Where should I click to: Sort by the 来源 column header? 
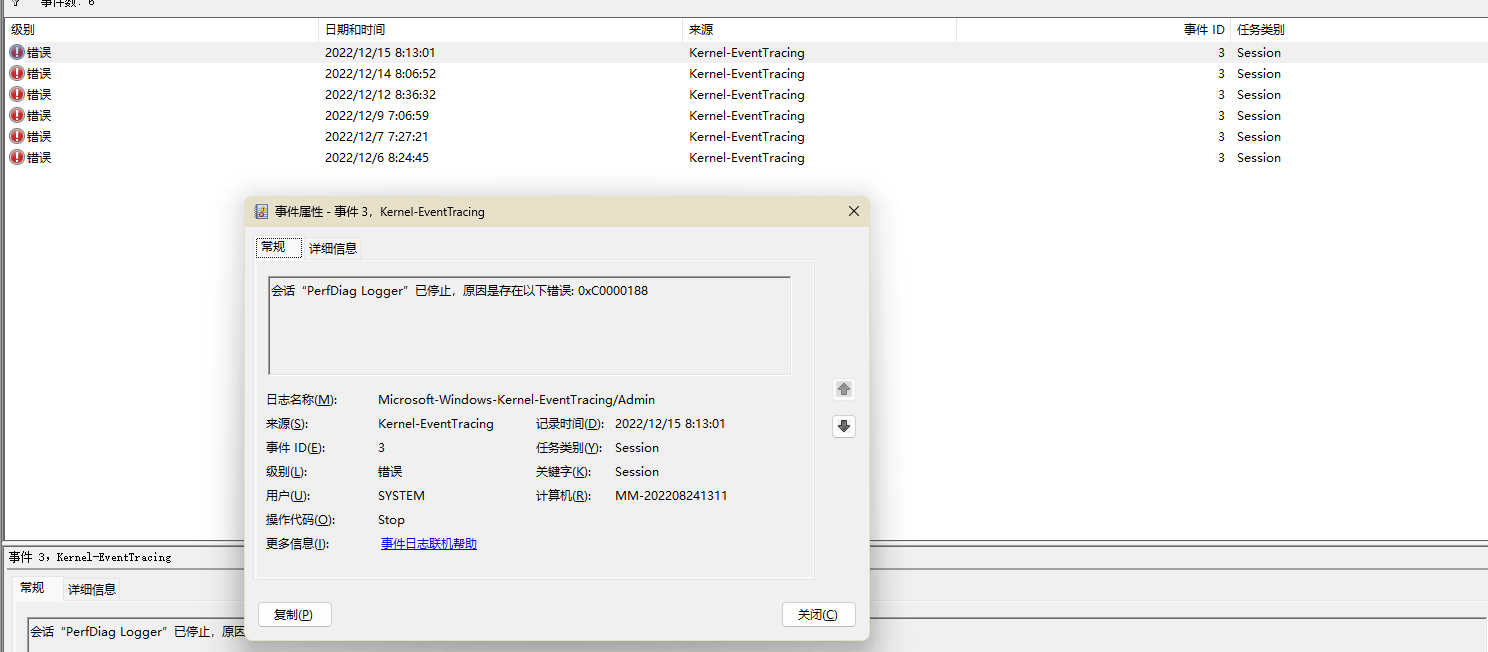coord(819,30)
